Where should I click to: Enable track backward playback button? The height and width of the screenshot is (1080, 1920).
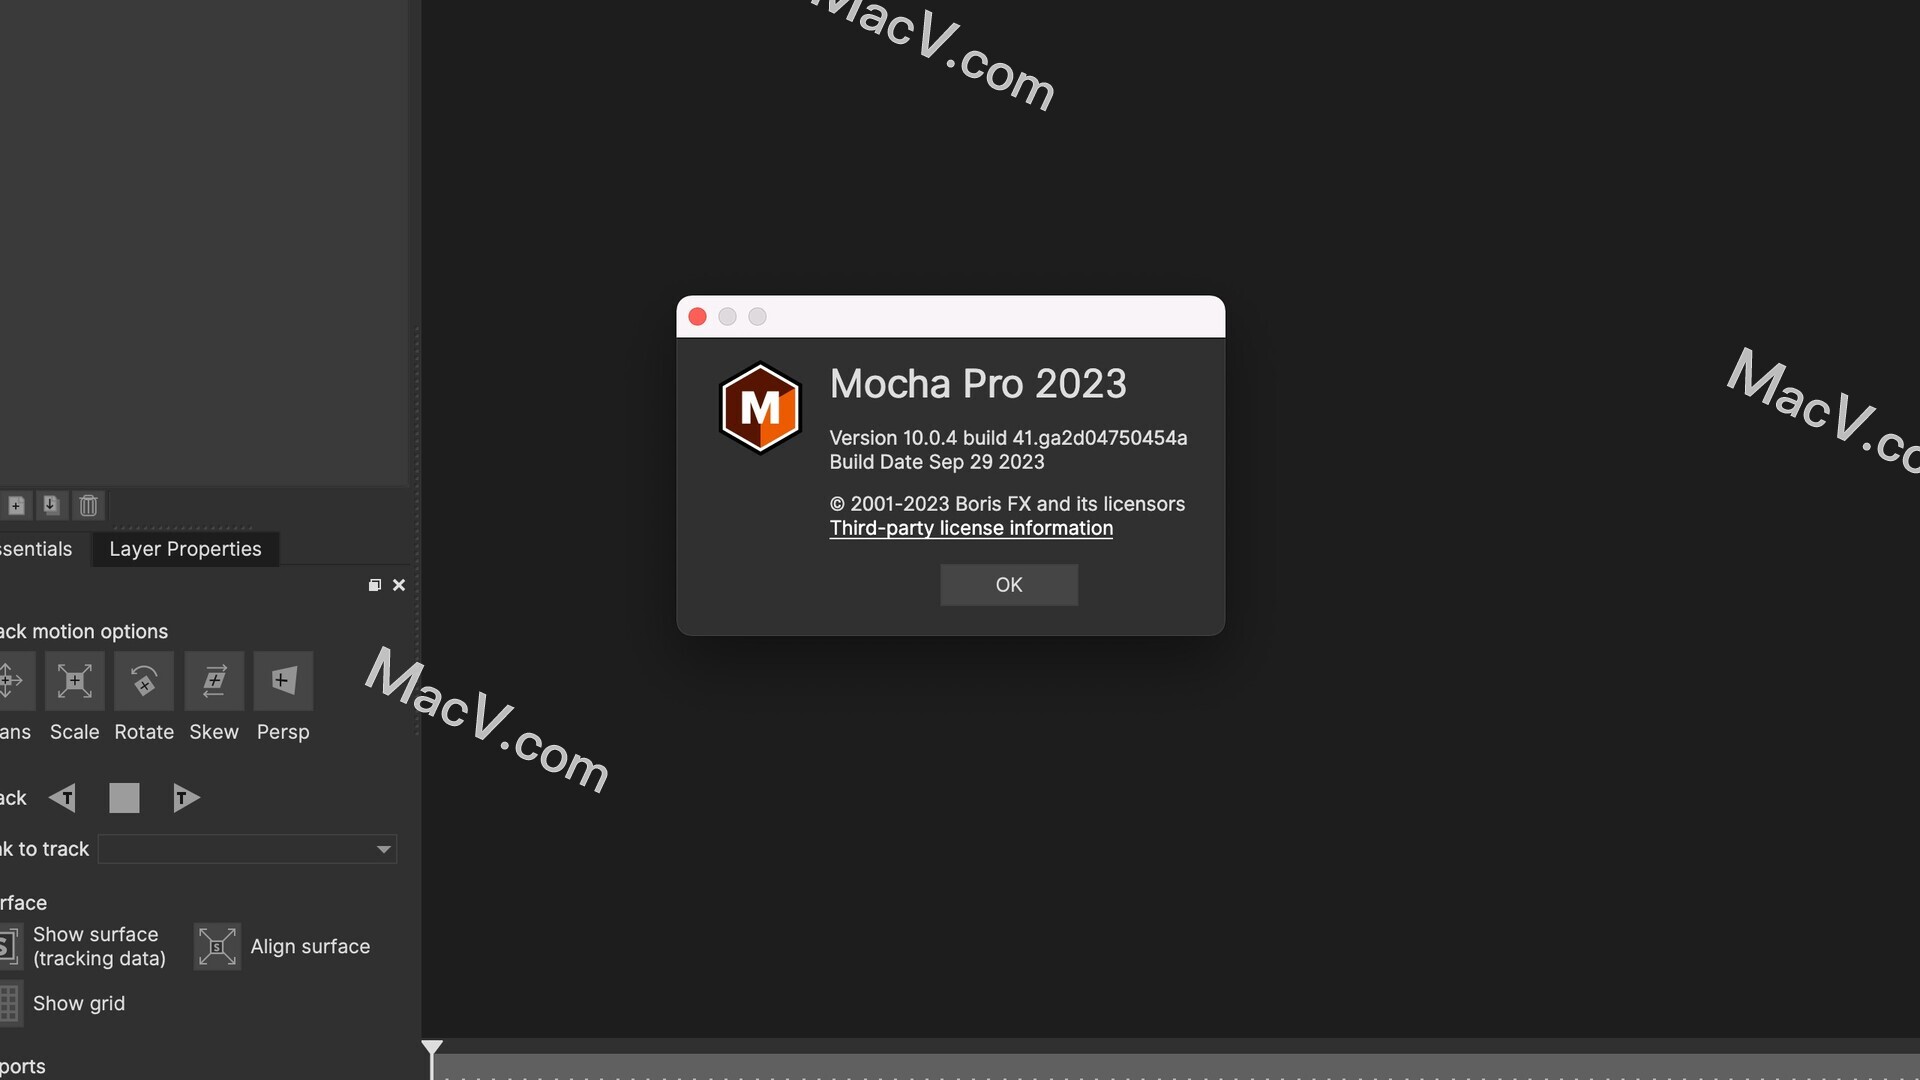(61, 796)
